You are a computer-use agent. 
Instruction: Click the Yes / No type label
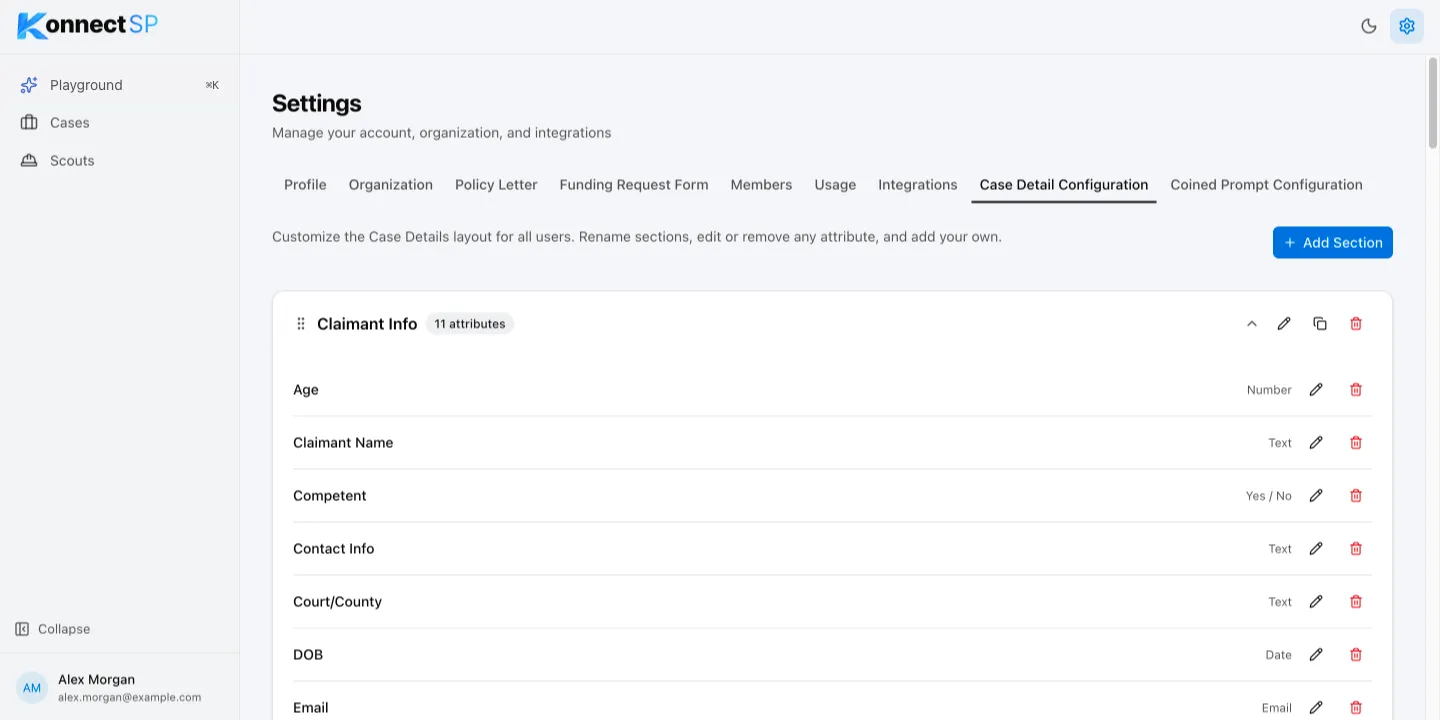click(x=1269, y=496)
